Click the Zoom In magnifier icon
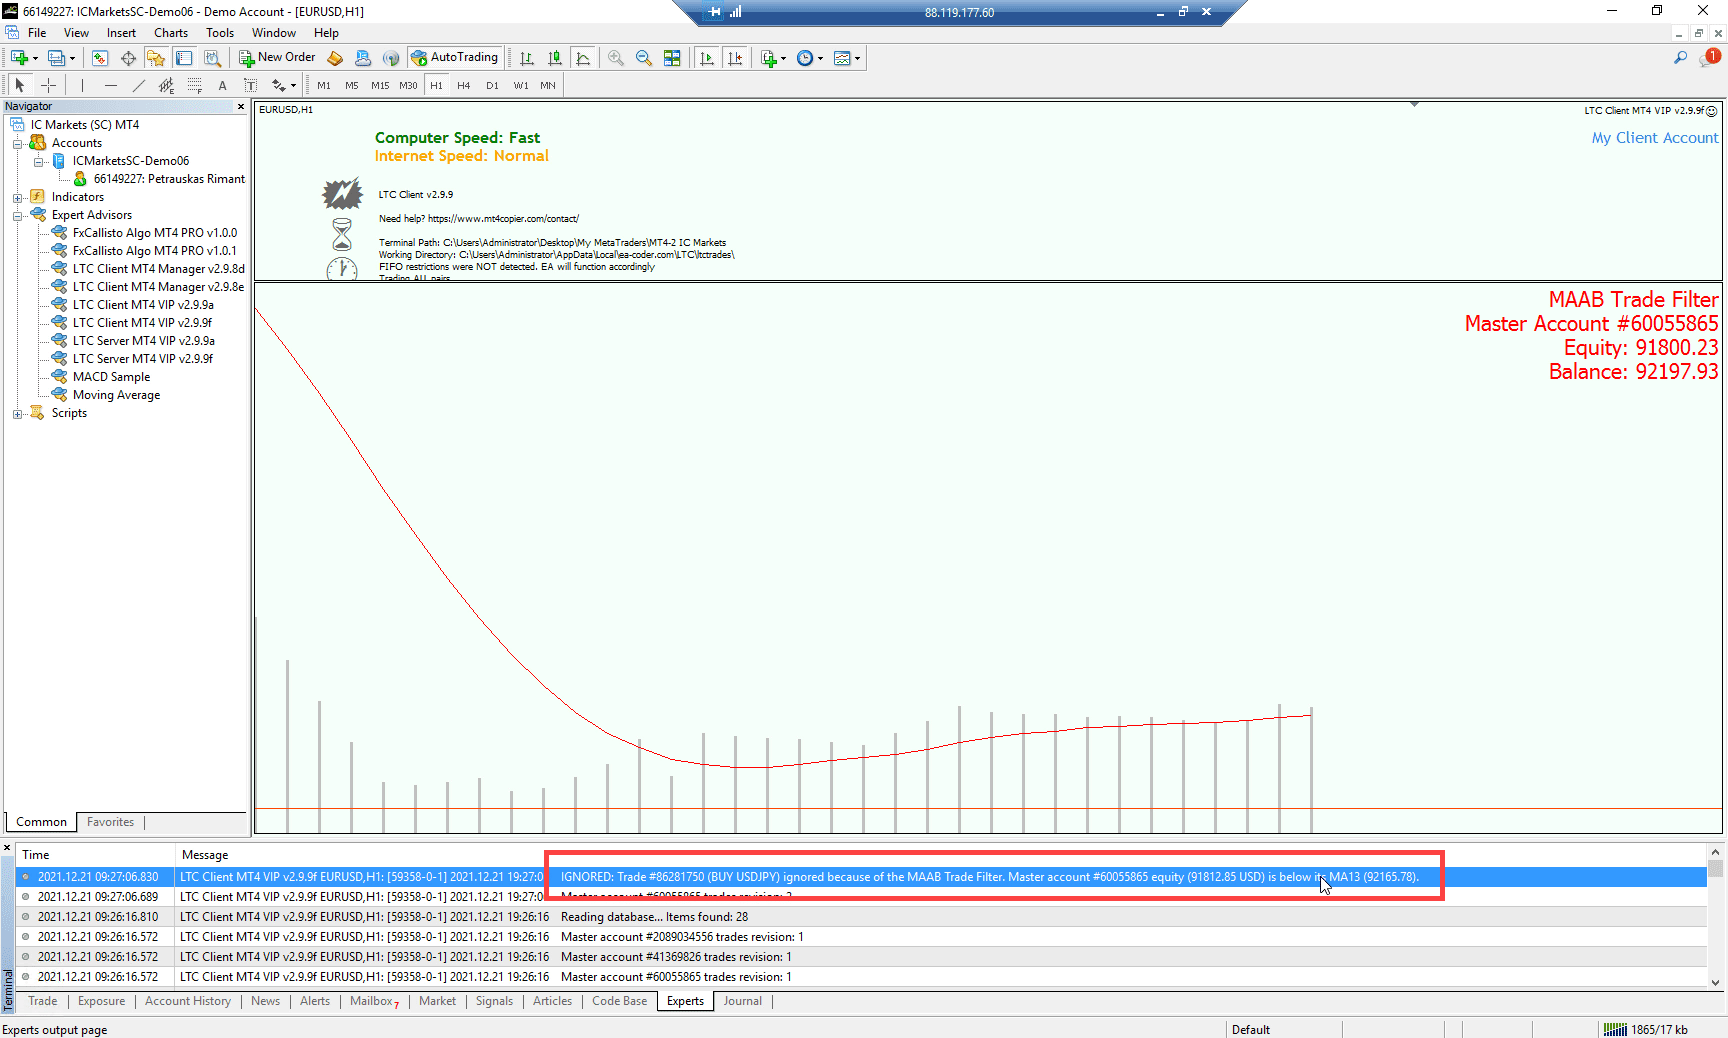The height and width of the screenshot is (1038, 1728). pos(616,58)
